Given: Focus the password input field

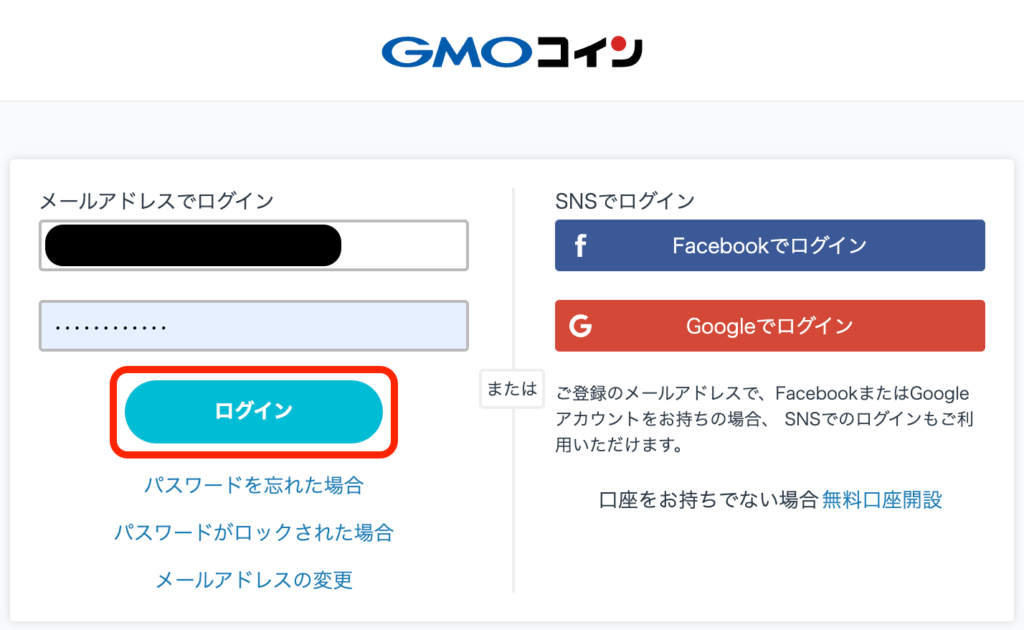Looking at the screenshot, I should click(x=254, y=326).
